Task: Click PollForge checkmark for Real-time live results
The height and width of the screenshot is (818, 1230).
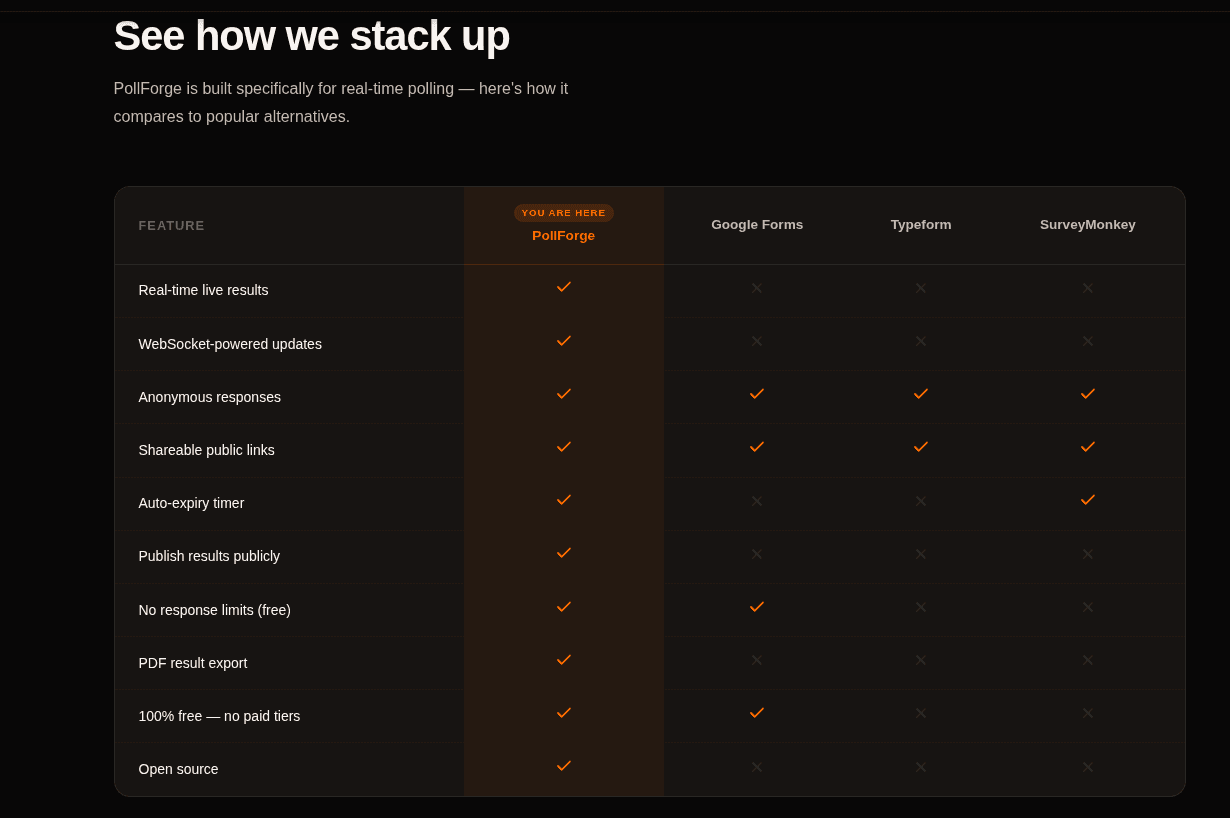Action: tap(564, 287)
